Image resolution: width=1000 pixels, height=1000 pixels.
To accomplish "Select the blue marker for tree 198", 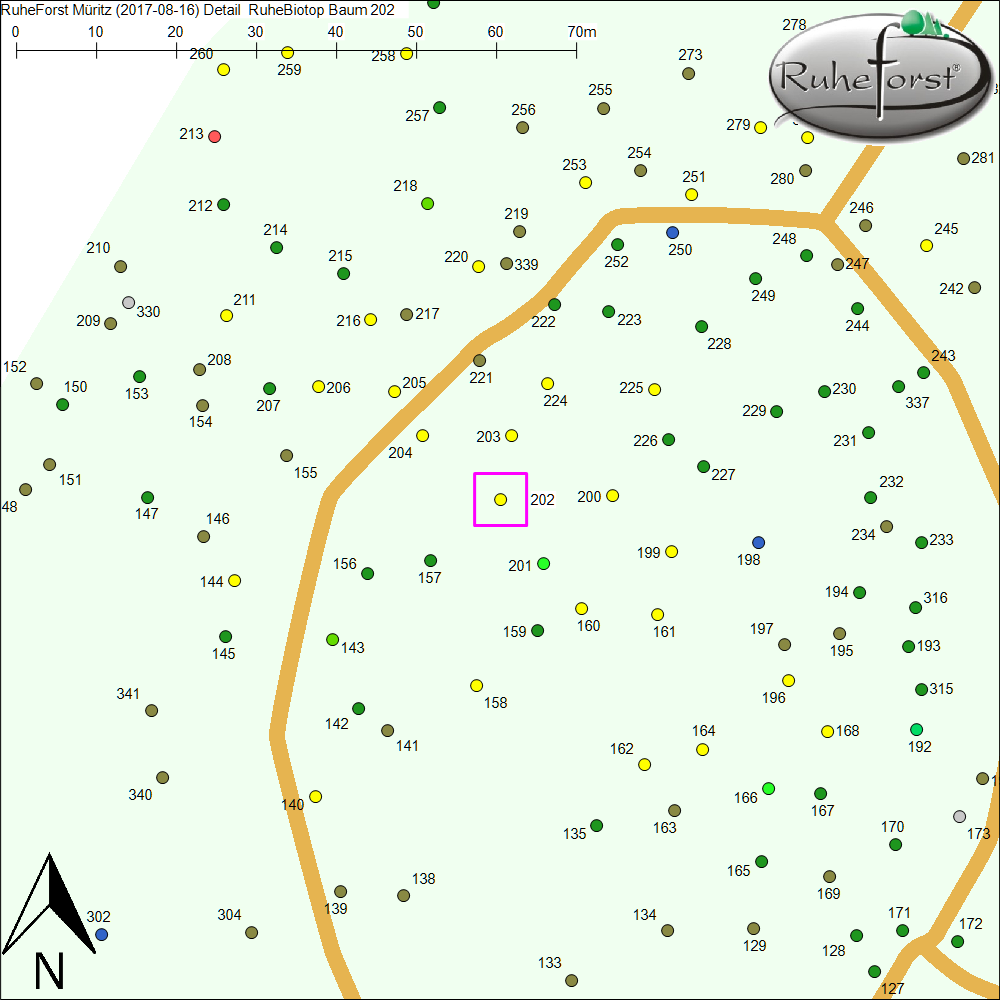I will point(758,542).
